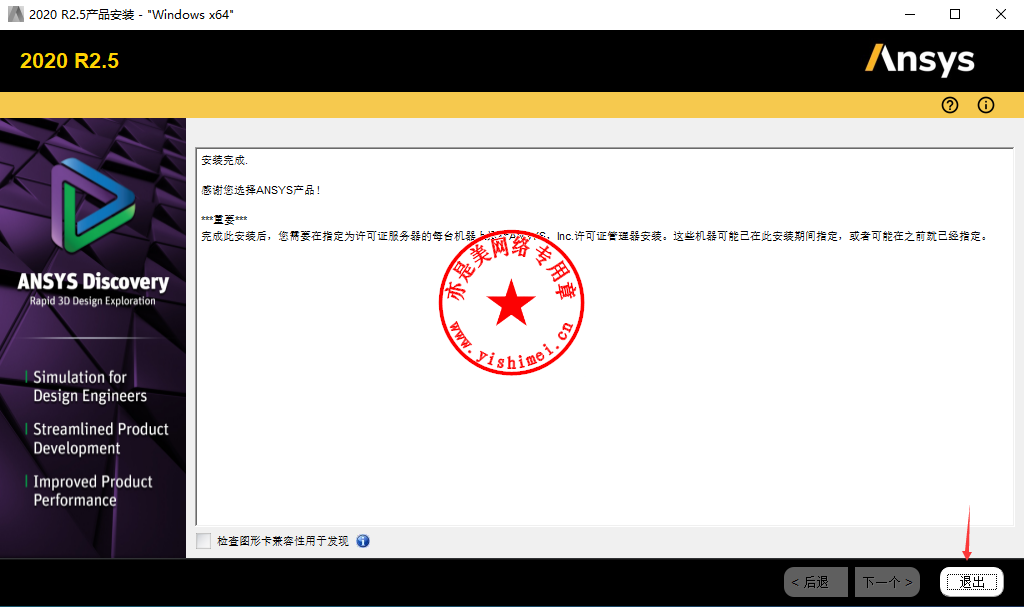Close the installer window
This screenshot has height=607, width=1024.
[1000, 14]
